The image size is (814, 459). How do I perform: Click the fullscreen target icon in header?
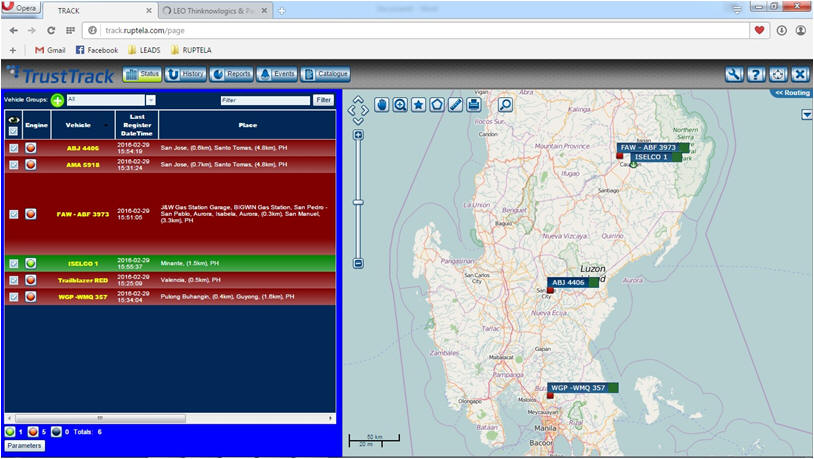778,74
